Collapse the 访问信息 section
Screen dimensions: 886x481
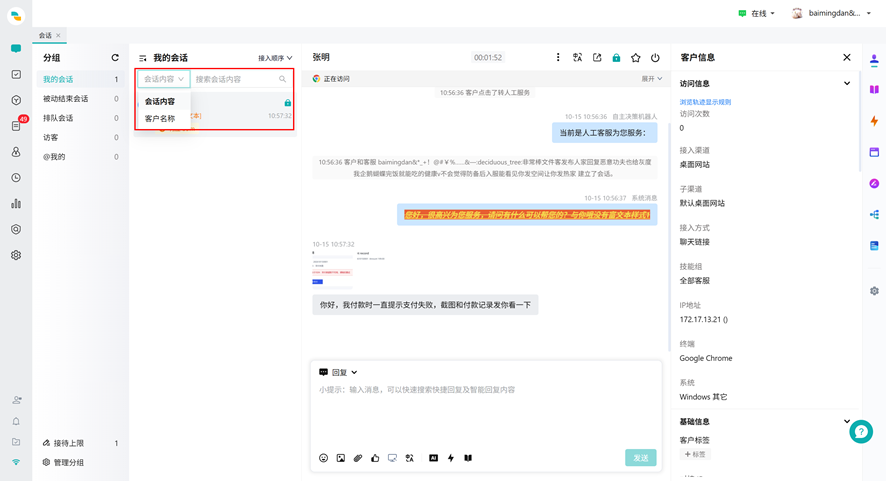847,83
